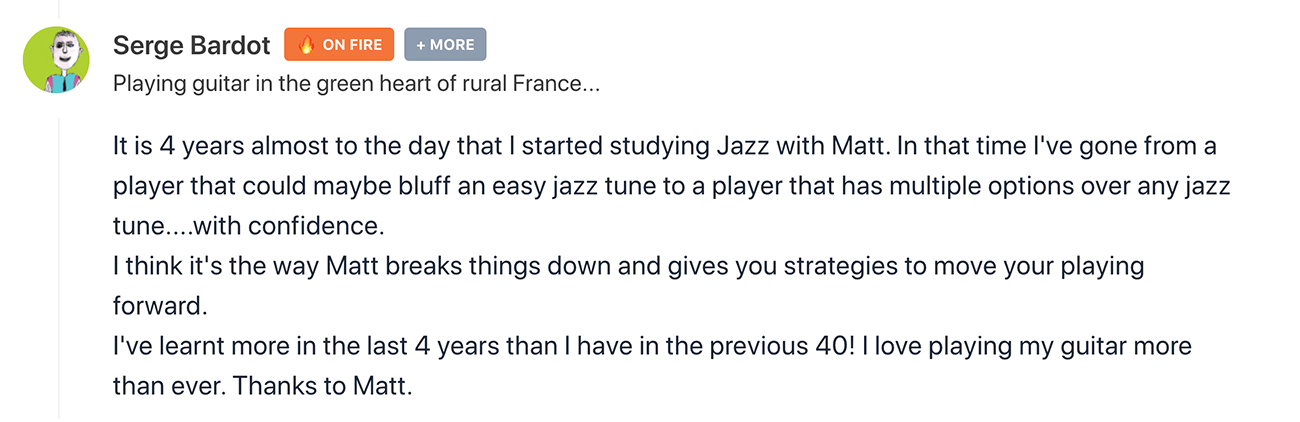Click the line "I think it's the way Matt breaks"
Screen dimensions: 1300x422
628,267
